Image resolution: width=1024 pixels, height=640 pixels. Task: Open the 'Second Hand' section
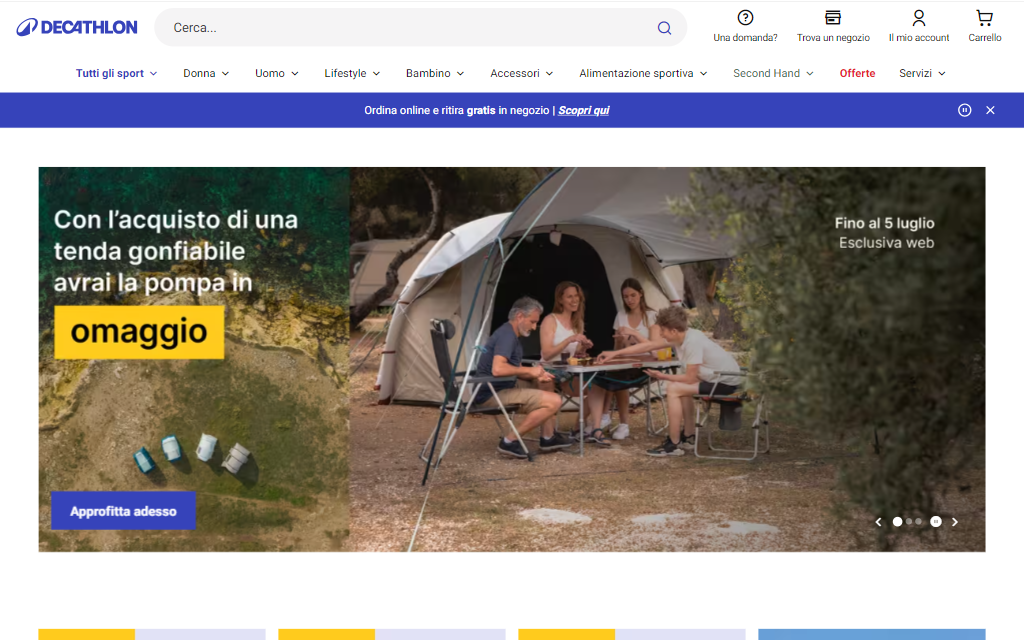(767, 73)
